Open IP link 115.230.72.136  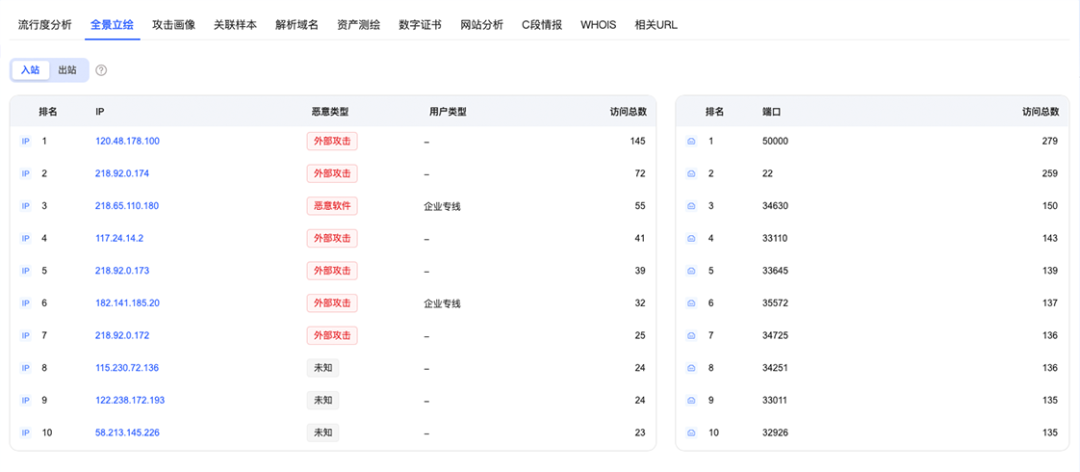(127, 368)
